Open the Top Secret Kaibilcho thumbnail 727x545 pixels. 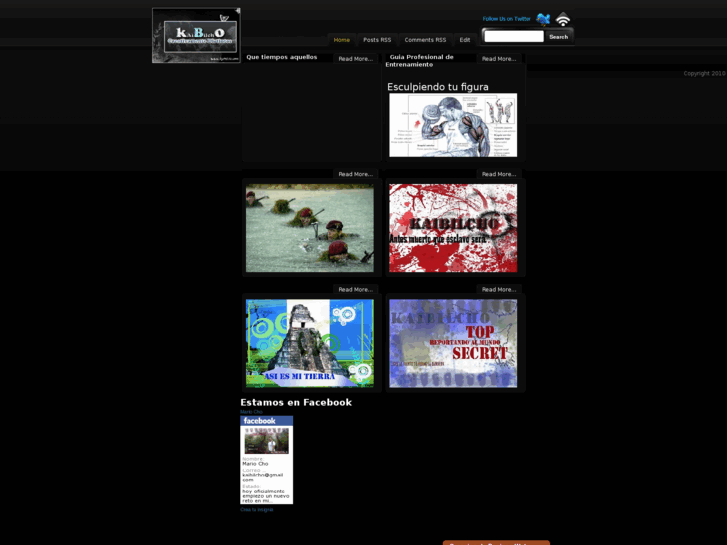click(x=453, y=343)
